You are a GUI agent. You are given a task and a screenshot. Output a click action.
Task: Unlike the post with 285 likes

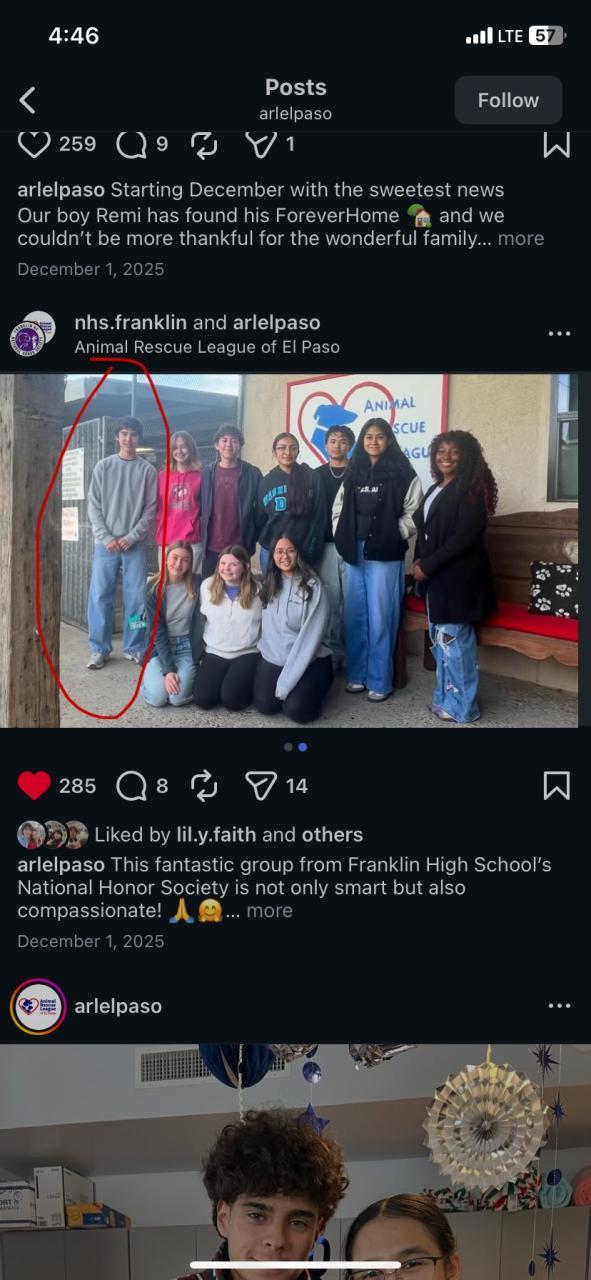(34, 786)
